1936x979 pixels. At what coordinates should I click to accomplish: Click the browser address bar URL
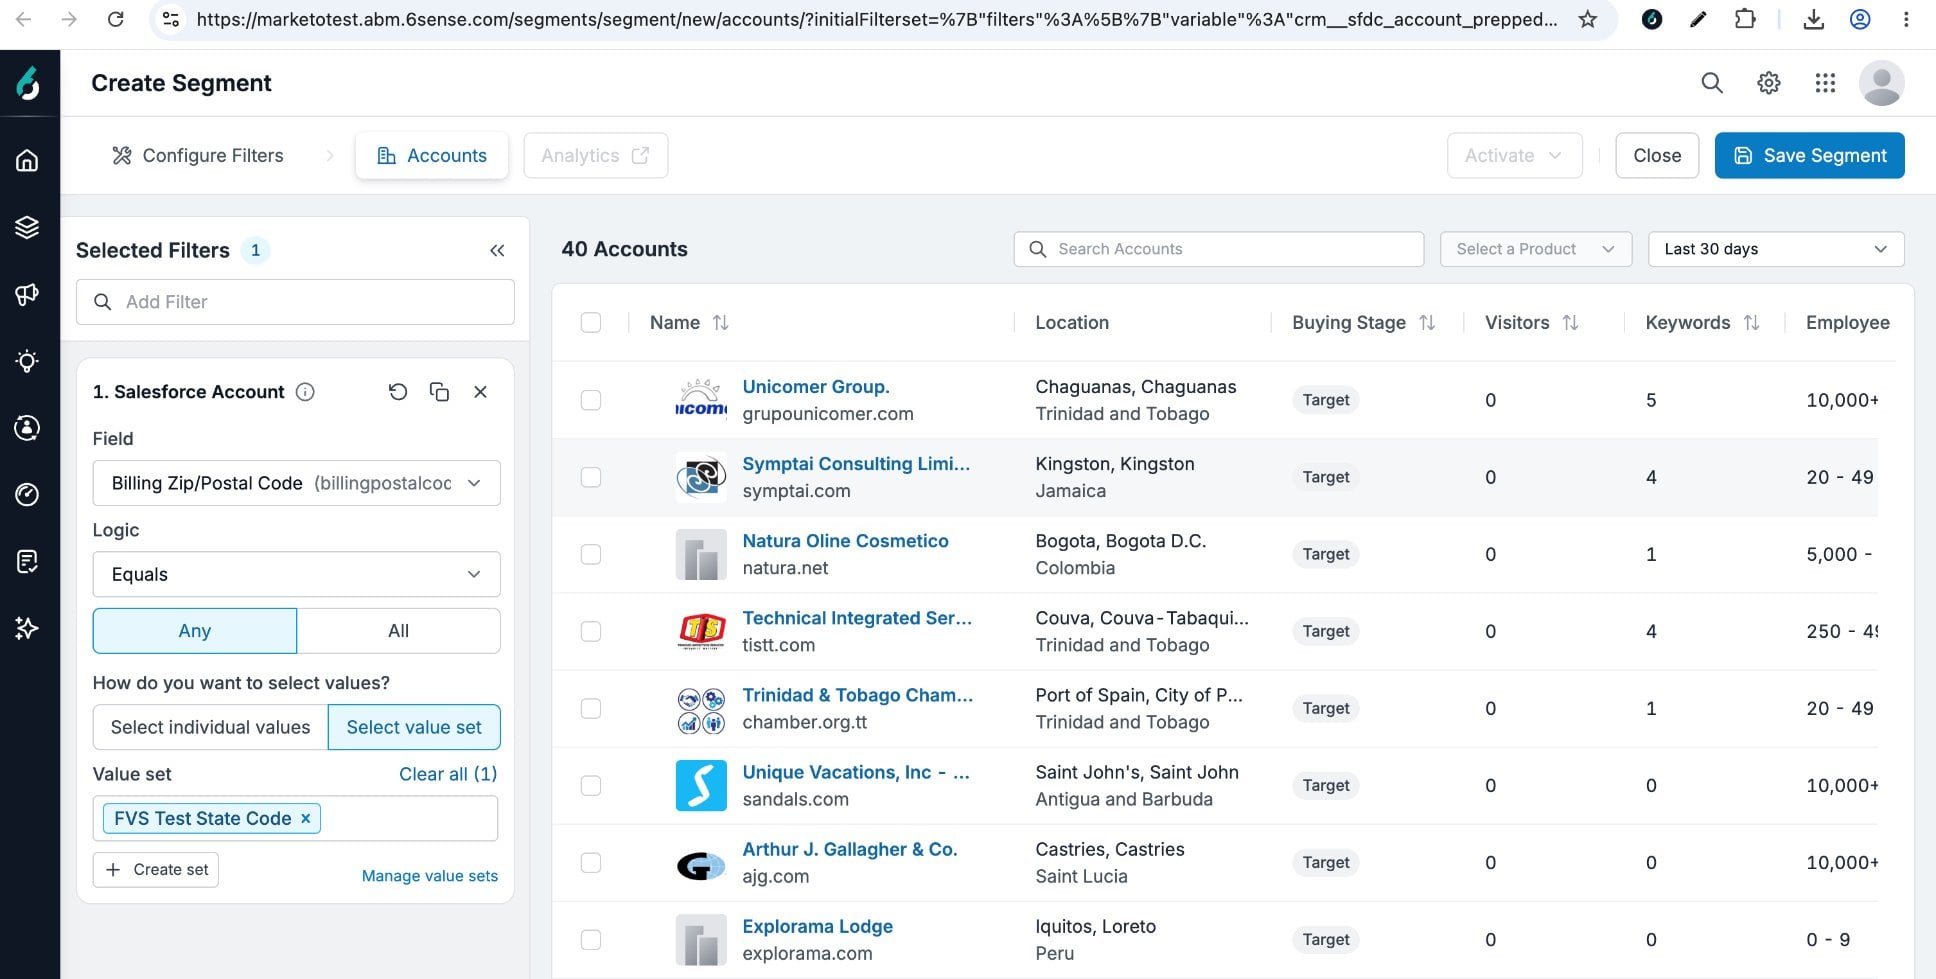click(x=877, y=19)
